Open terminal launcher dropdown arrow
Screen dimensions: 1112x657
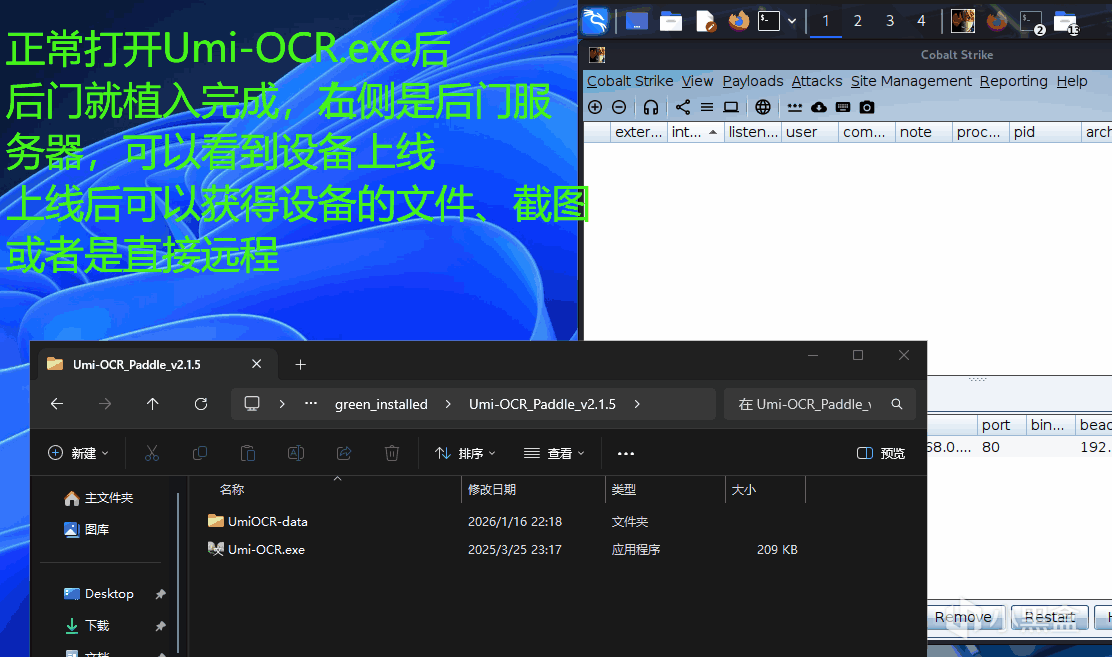point(791,21)
